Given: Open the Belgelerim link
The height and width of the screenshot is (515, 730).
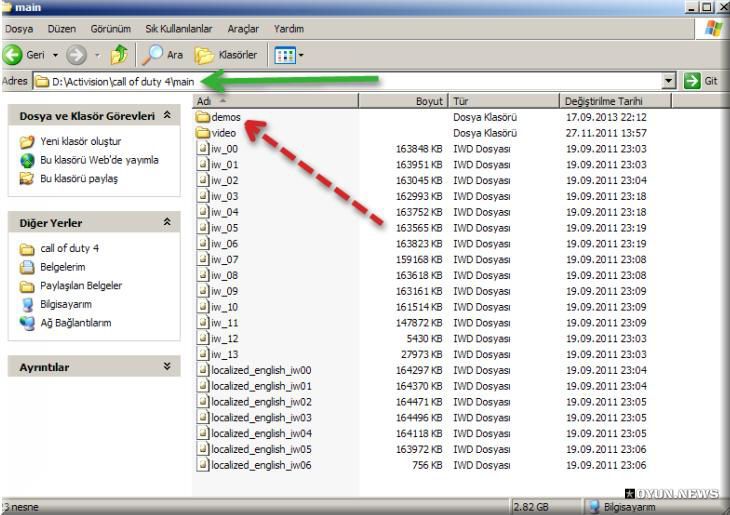Looking at the screenshot, I should pyautogui.click(x=62, y=267).
